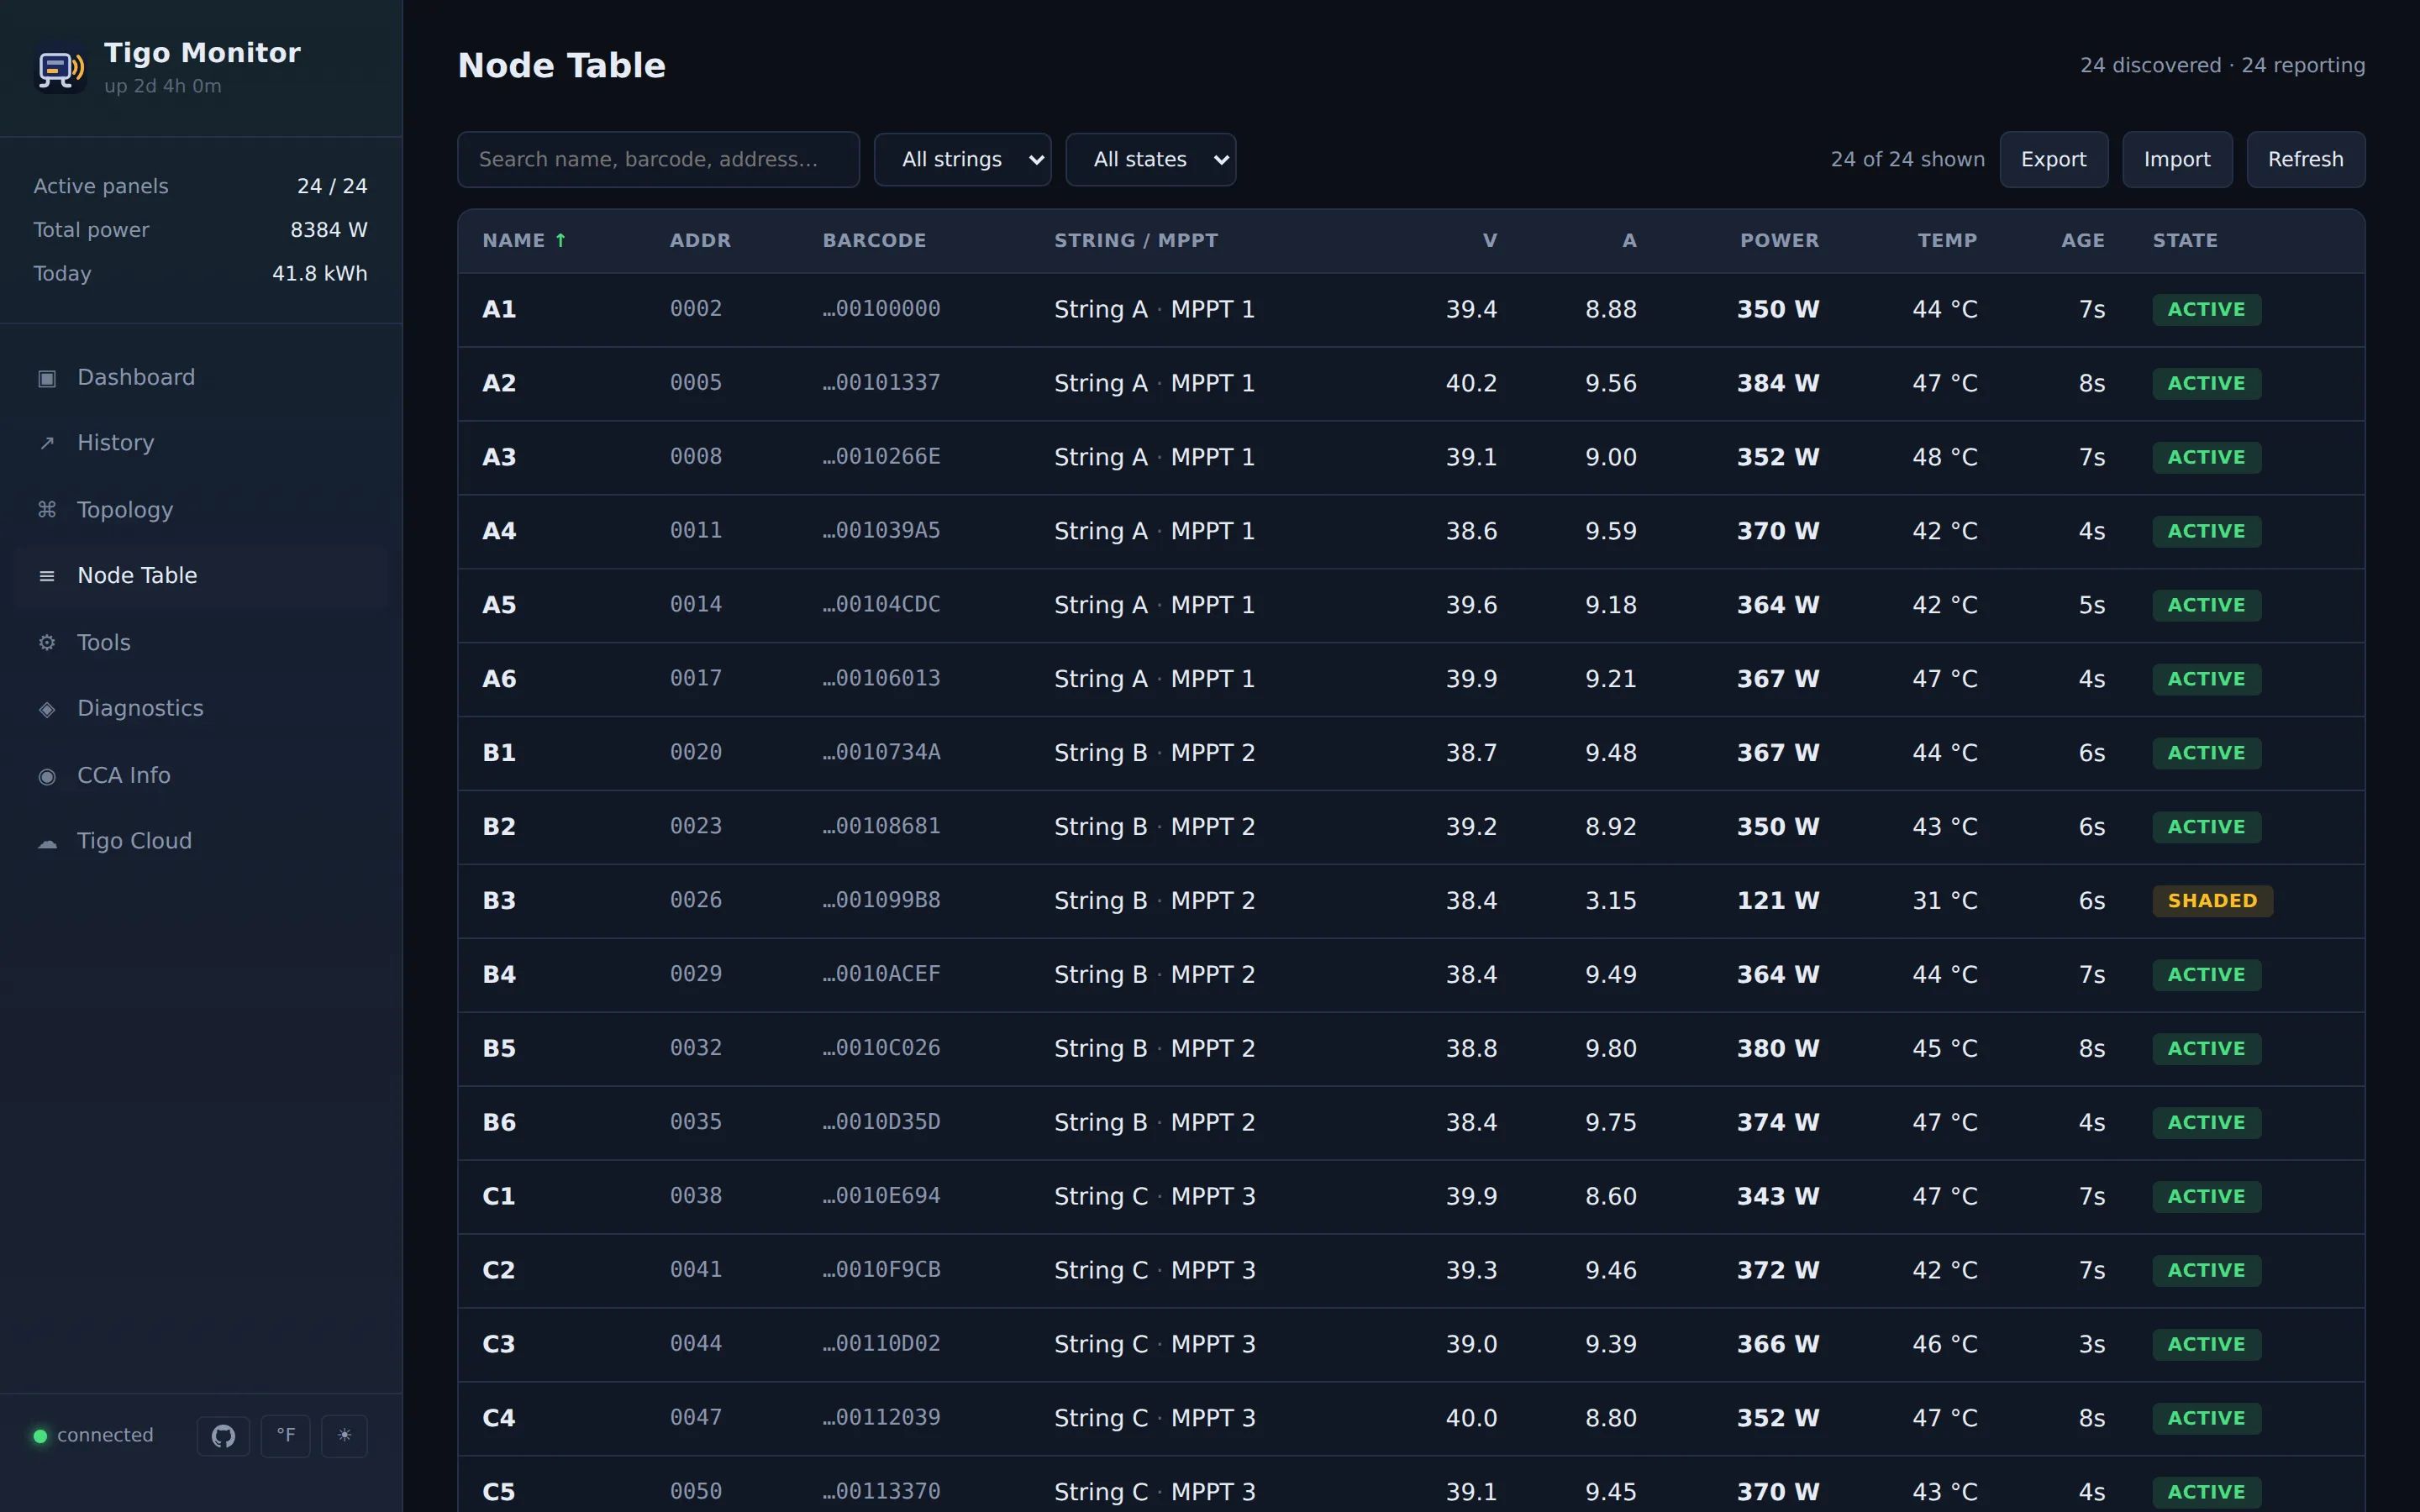
Task: Go to the History page
Action: pos(201,443)
